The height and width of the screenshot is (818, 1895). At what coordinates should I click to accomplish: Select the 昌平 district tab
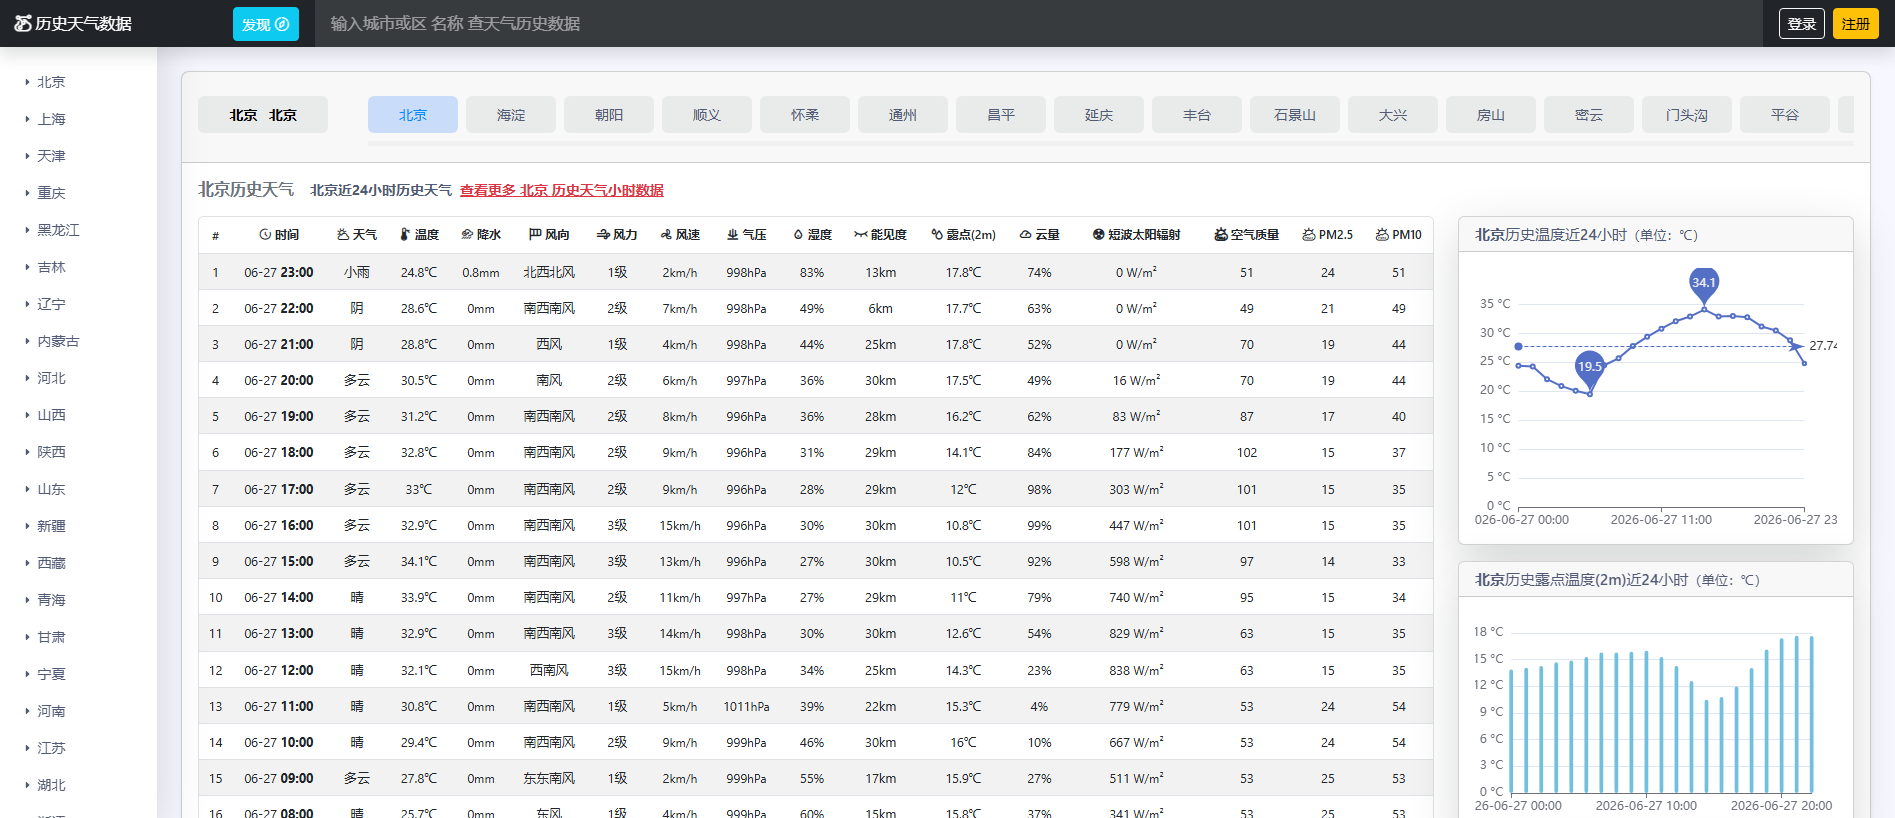coord(1001,115)
